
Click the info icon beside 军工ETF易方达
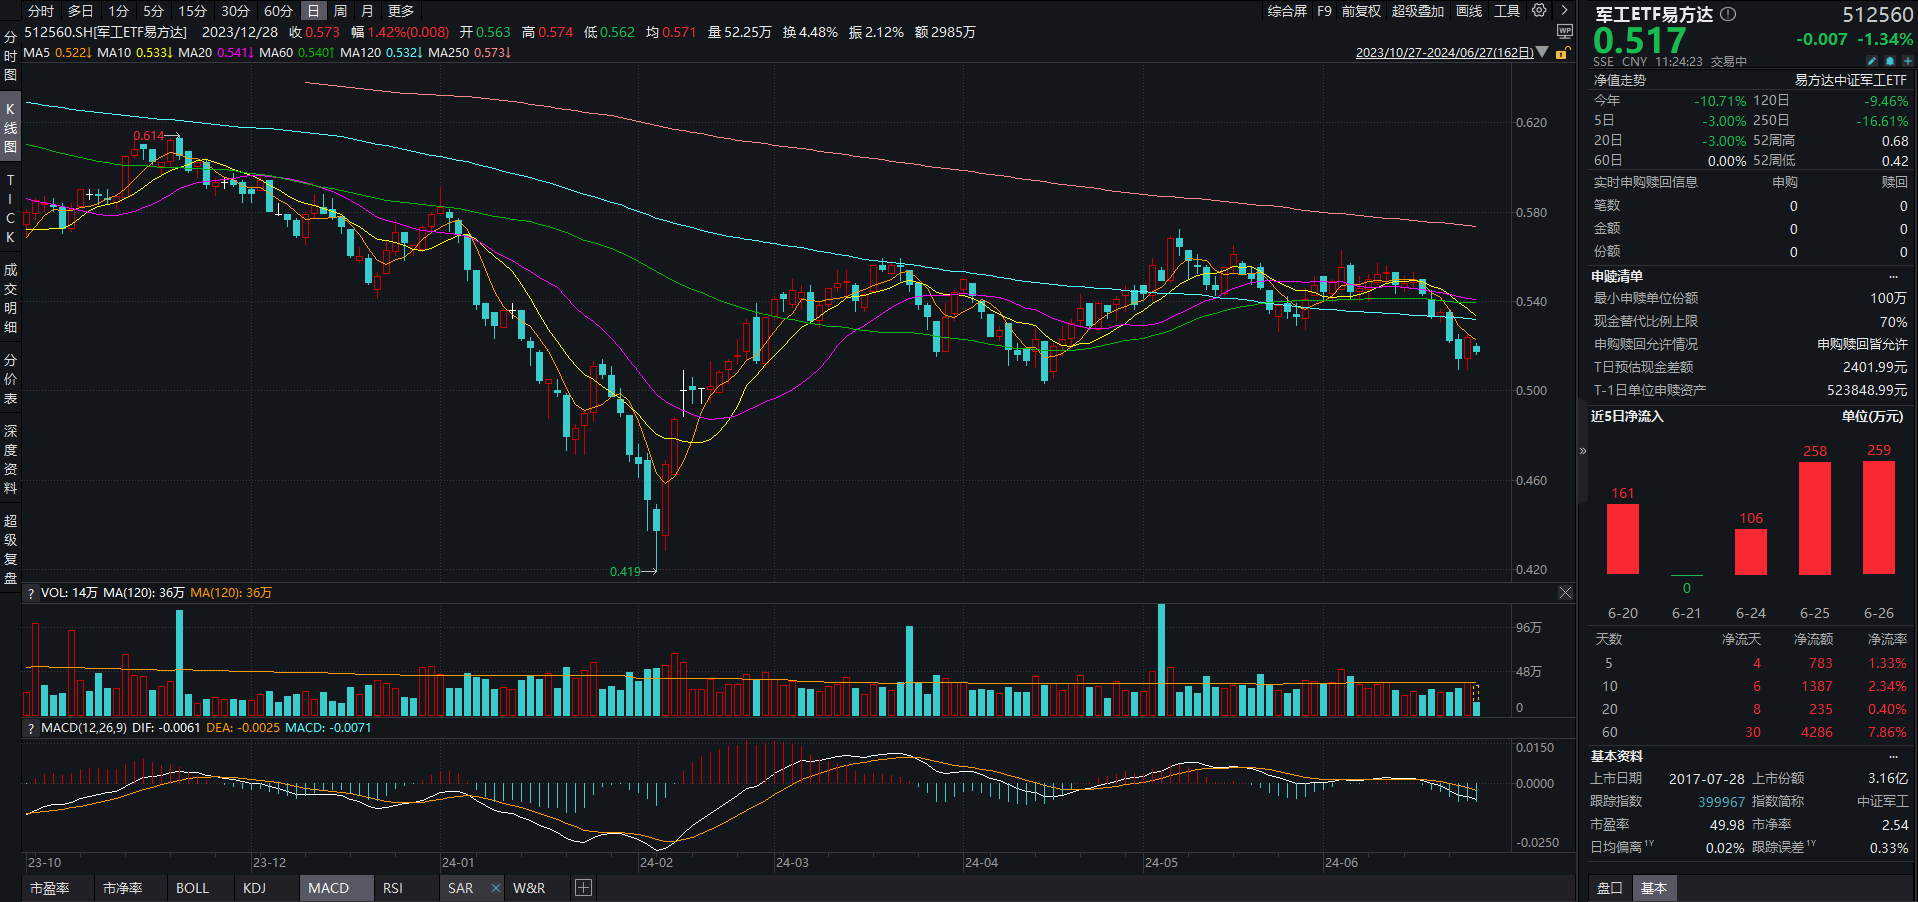pyautogui.click(x=1728, y=15)
